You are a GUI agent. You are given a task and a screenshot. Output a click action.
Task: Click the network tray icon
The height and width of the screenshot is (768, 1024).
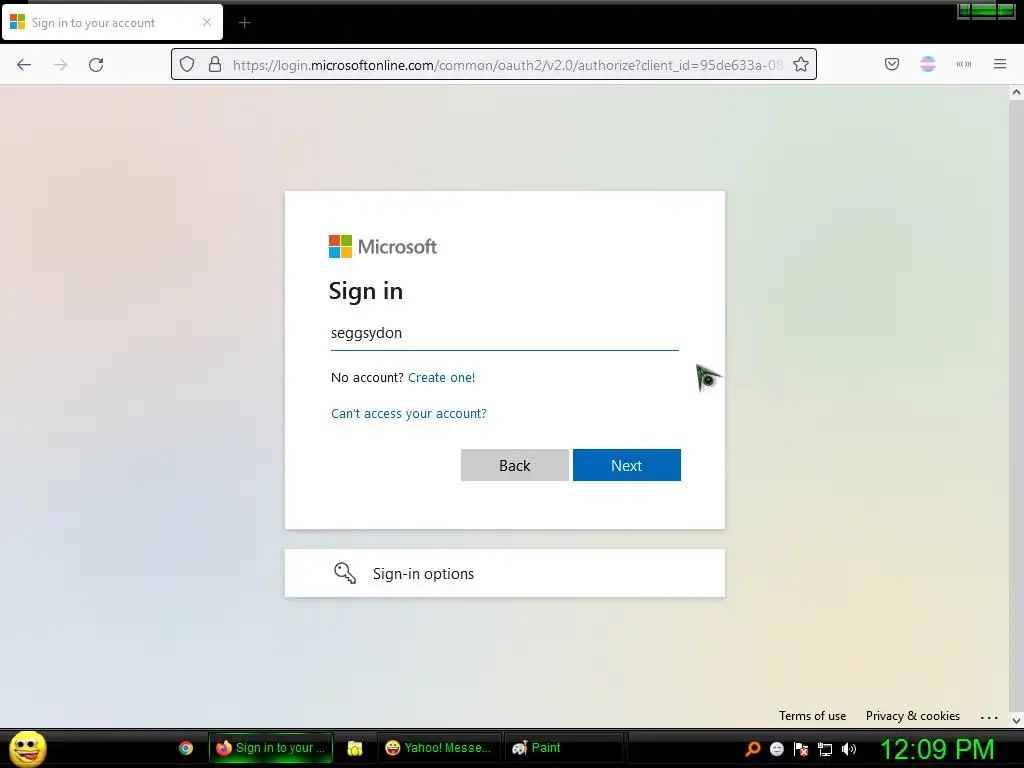[825, 749]
